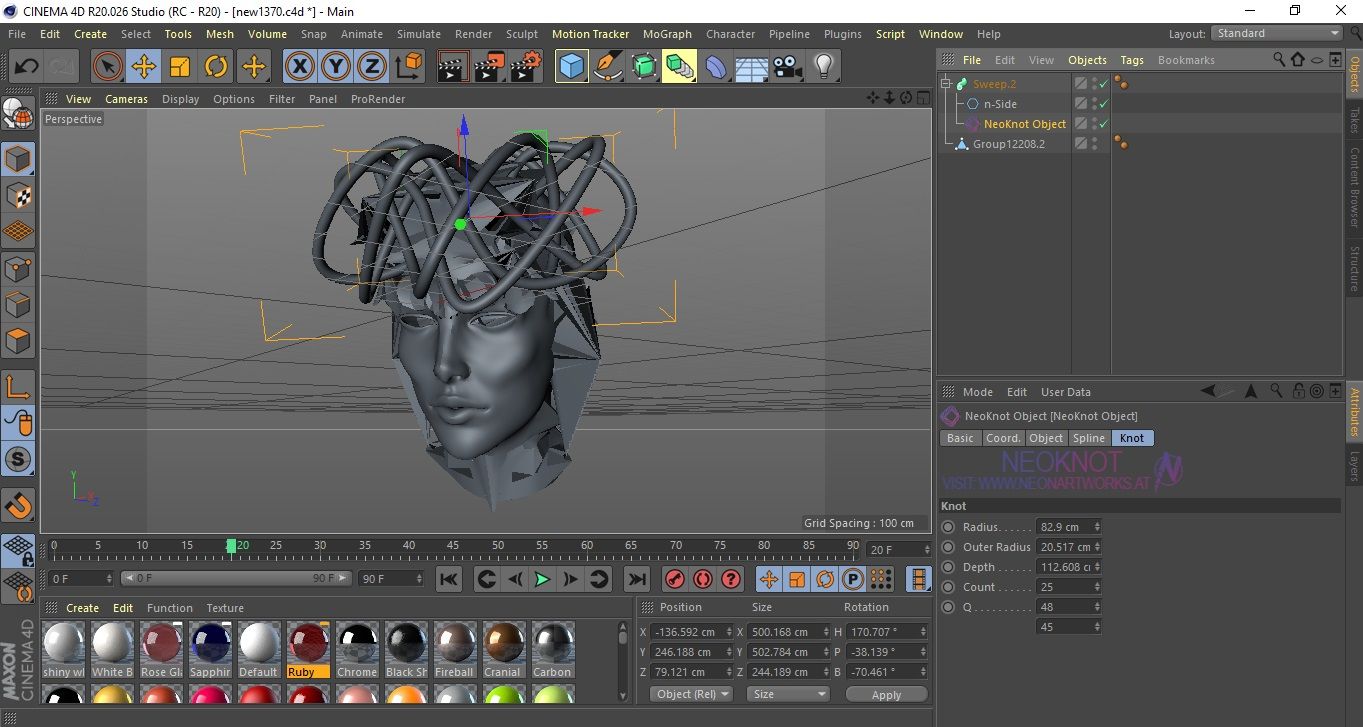Open the Spline Pen tool
The image size is (1363, 727).
pos(608,67)
